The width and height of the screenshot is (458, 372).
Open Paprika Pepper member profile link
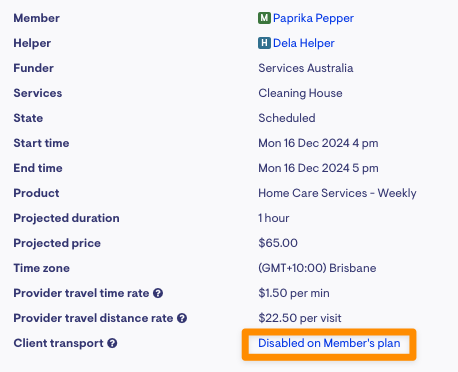(x=313, y=18)
